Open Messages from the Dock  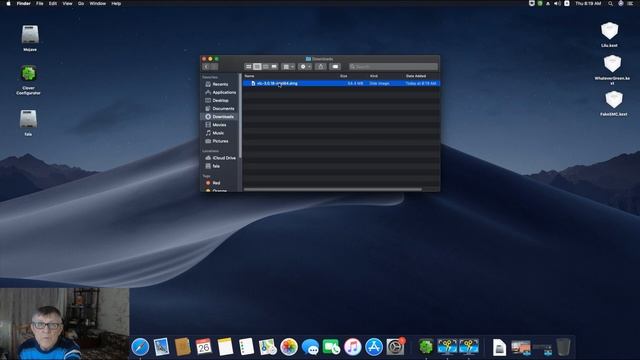coord(310,347)
